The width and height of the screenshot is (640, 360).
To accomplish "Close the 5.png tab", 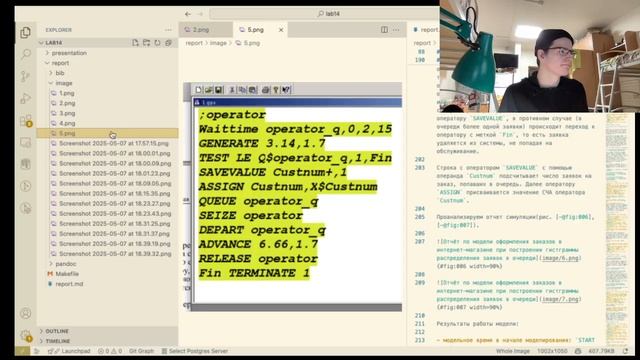I will tap(281, 30).
